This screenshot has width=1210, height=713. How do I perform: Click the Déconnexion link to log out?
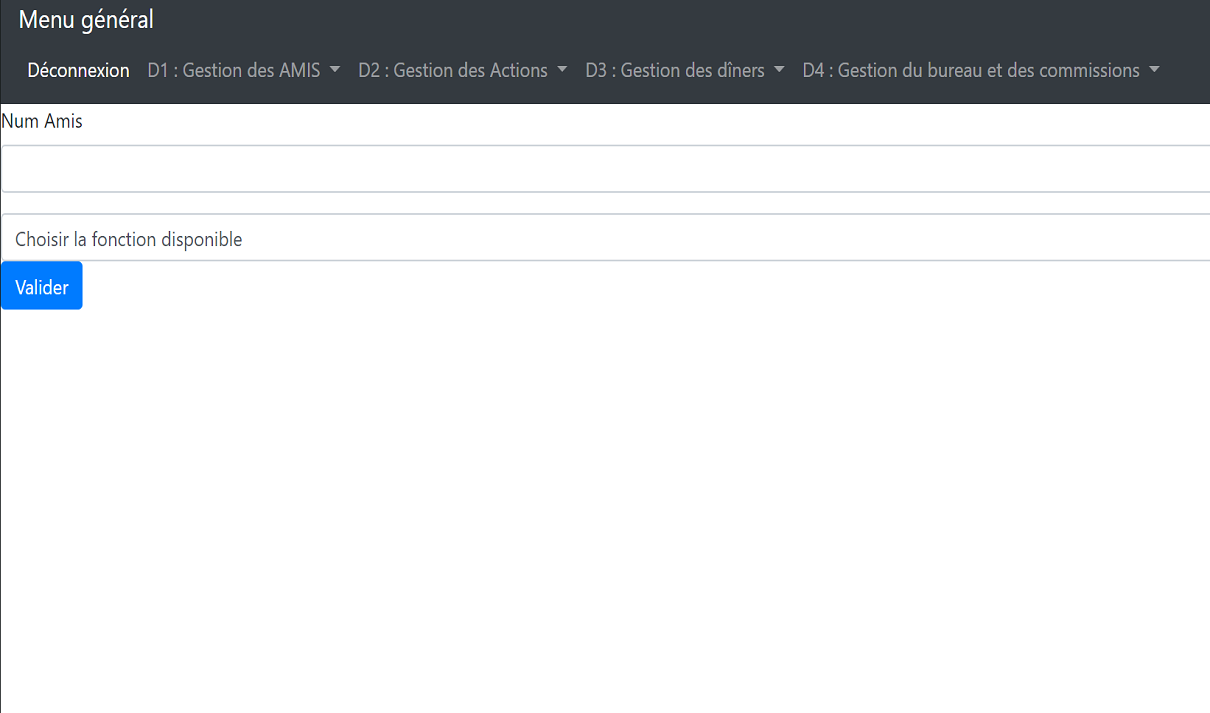click(x=78, y=71)
